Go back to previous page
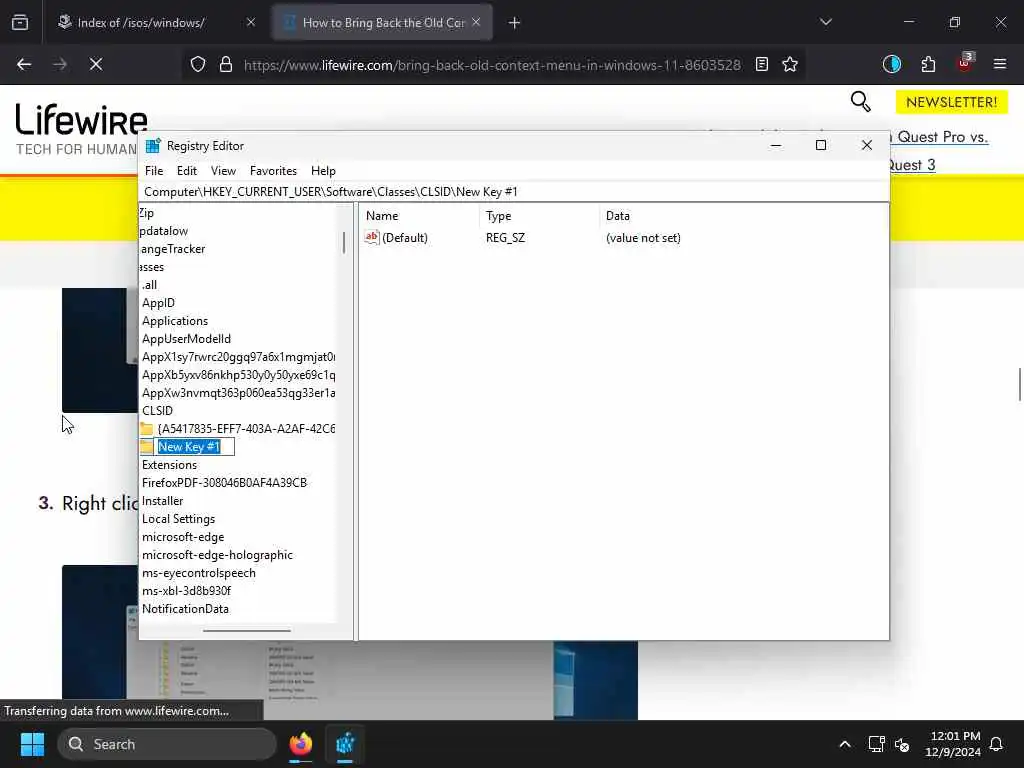1024x768 pixels. tap(24, 65)
